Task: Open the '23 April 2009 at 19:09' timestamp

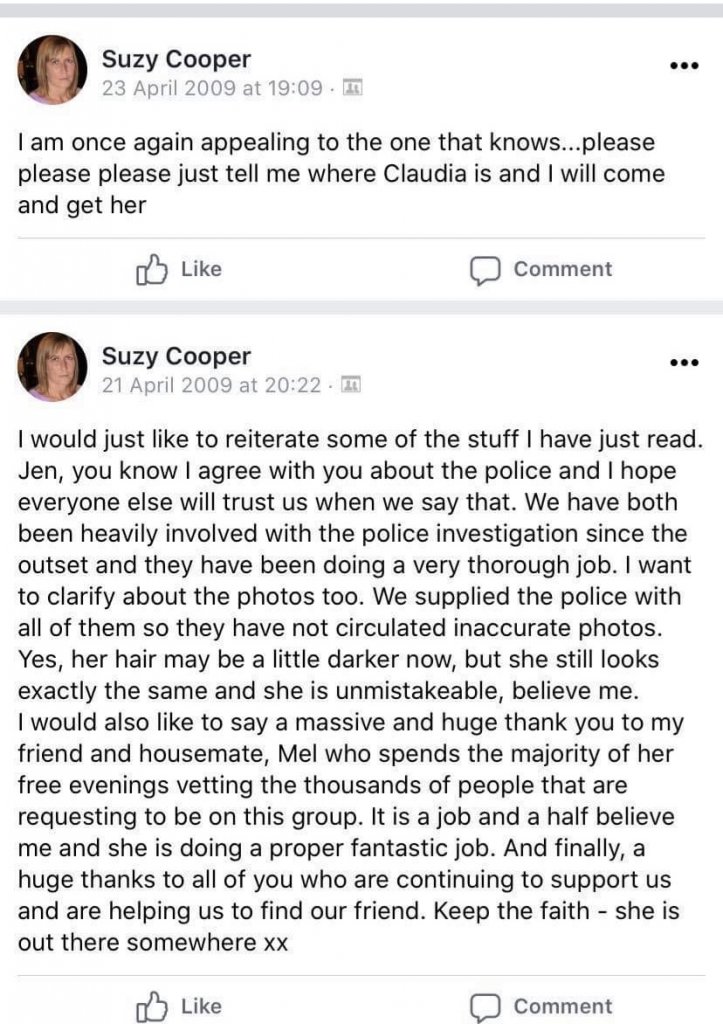Action: pos(212,88)
